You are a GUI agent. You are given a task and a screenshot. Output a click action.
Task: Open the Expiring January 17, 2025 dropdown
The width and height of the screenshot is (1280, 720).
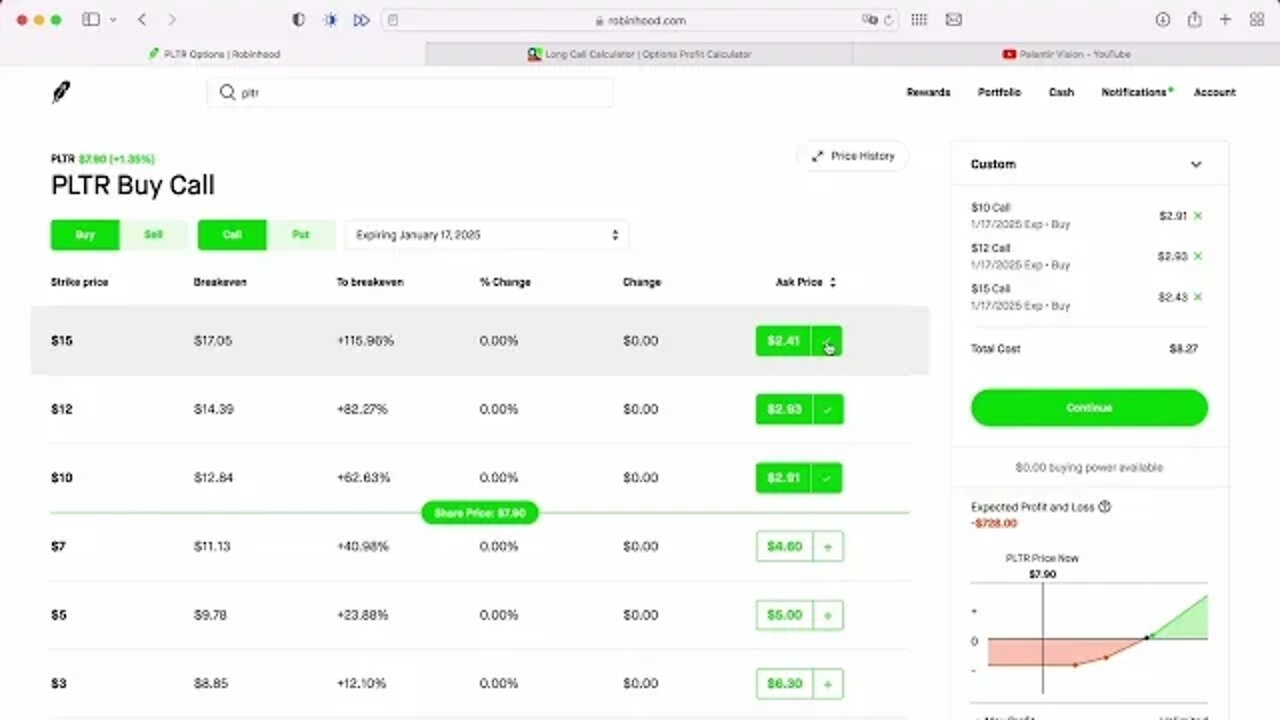coord(487,235)
